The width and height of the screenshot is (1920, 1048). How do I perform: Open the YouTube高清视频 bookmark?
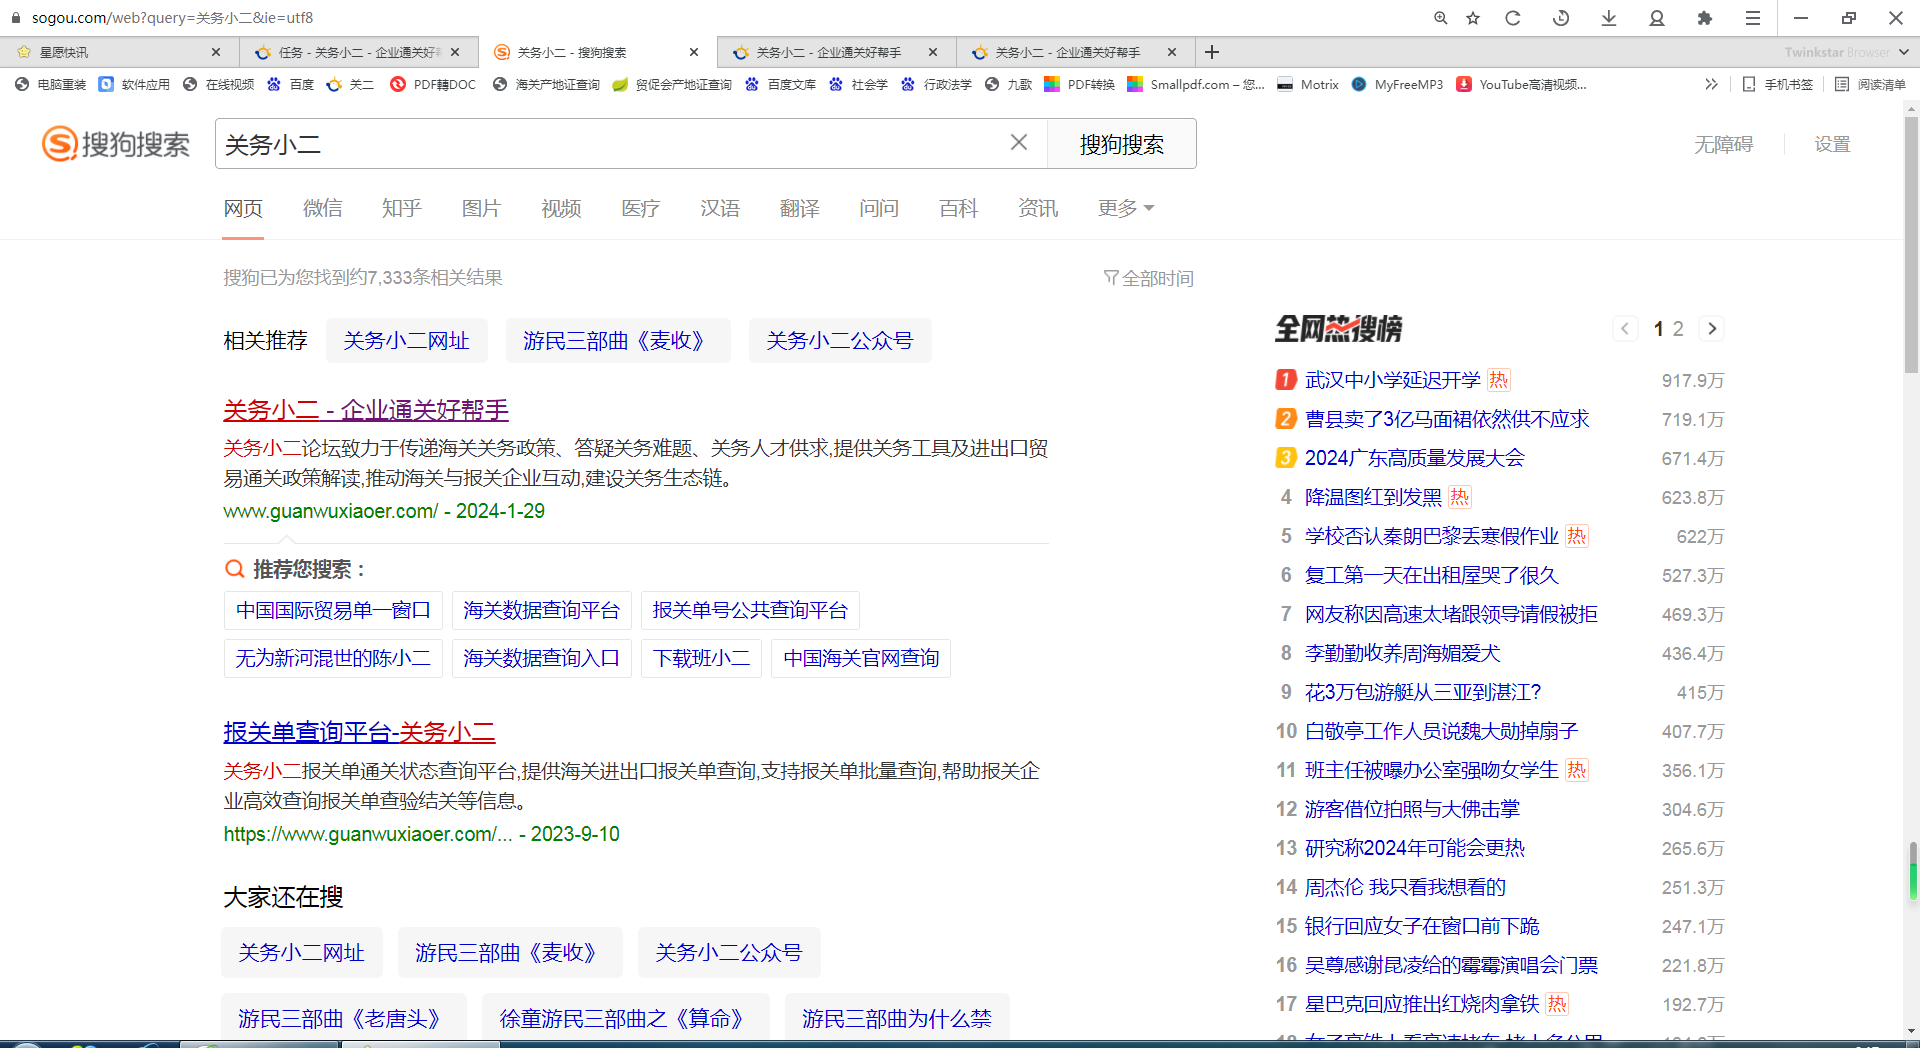(1522, 85)
